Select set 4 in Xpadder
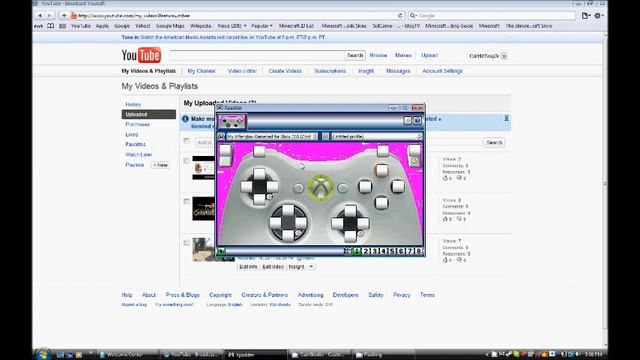 coord(384,251)
